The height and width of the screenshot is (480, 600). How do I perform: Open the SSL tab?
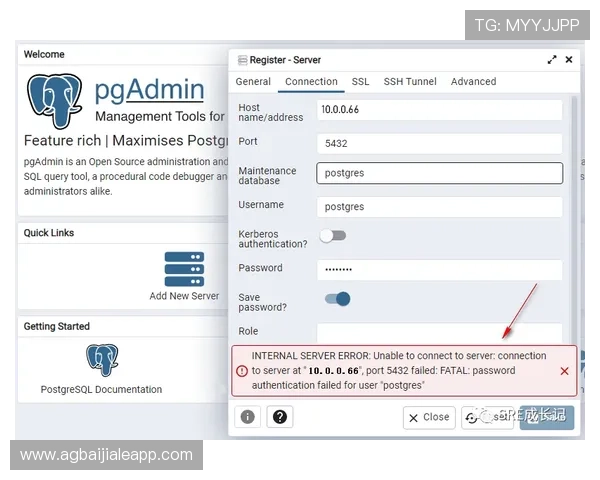[360, 82]
